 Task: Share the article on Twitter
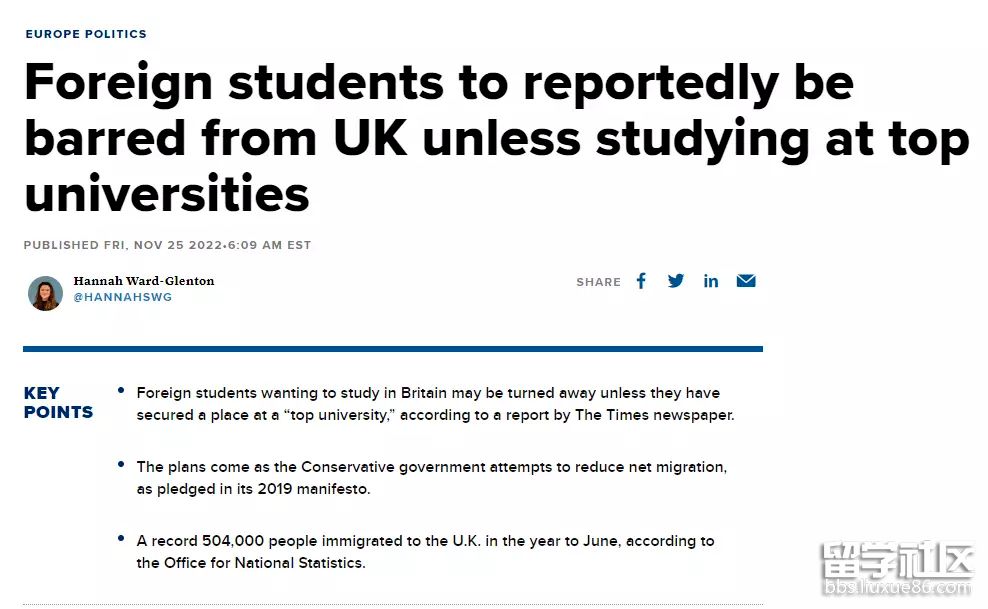(x=675, y=281)
